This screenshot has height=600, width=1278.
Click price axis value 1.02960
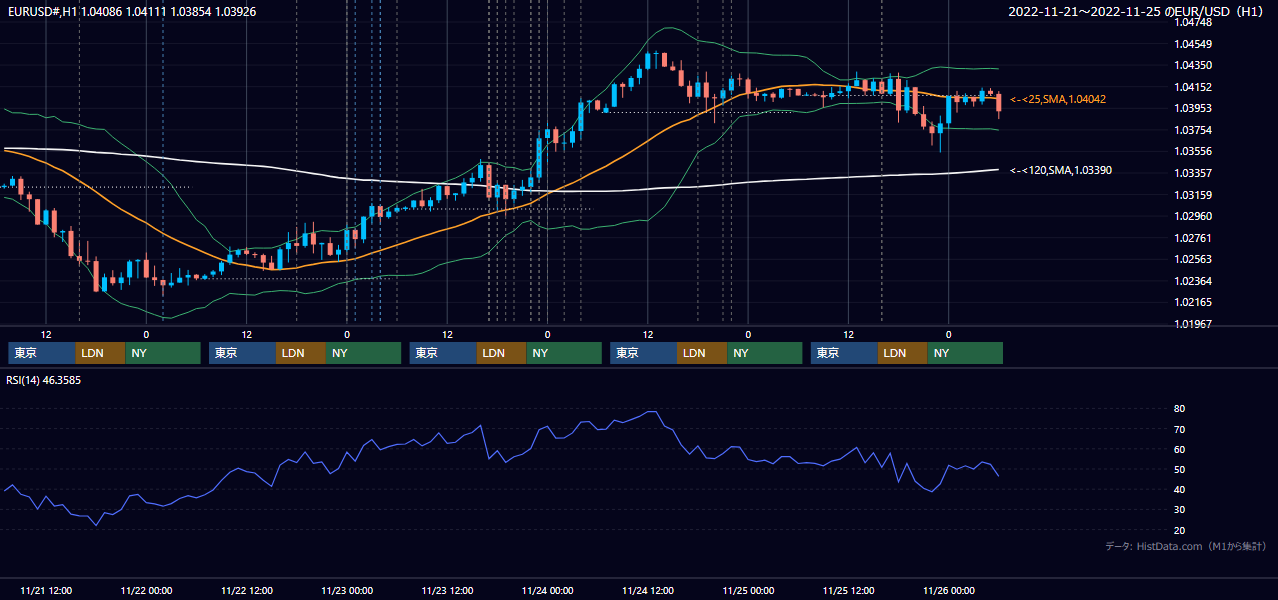point(1194,216)
